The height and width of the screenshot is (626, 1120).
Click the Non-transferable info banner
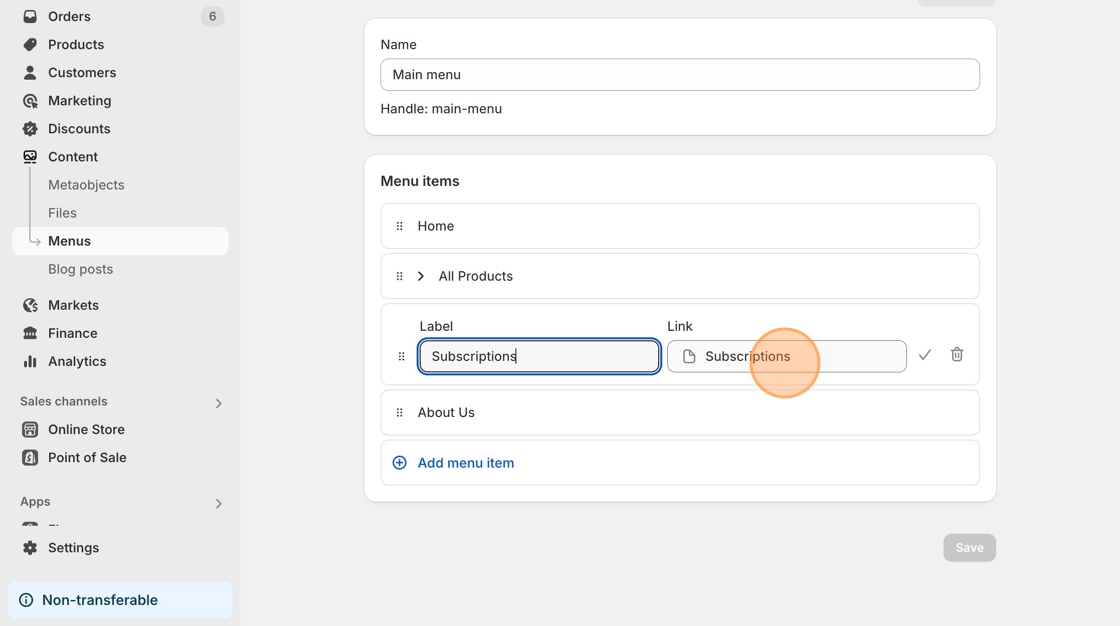(120, 600)
